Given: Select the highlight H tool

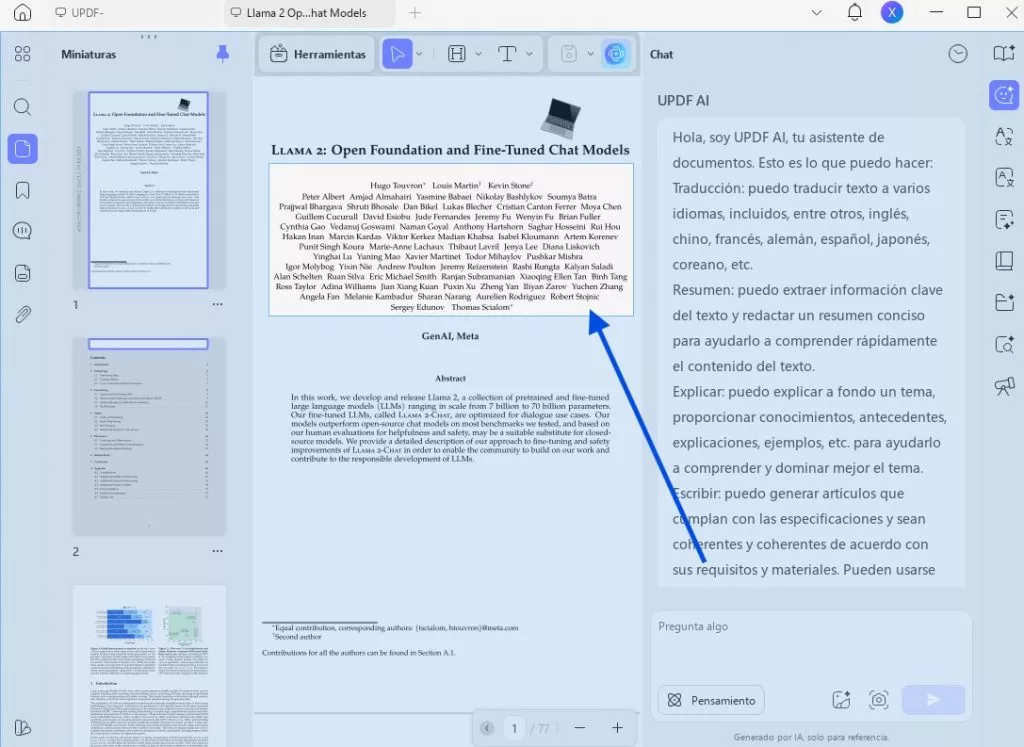Looking at the screenshot, I should click(x=457, y=54).
